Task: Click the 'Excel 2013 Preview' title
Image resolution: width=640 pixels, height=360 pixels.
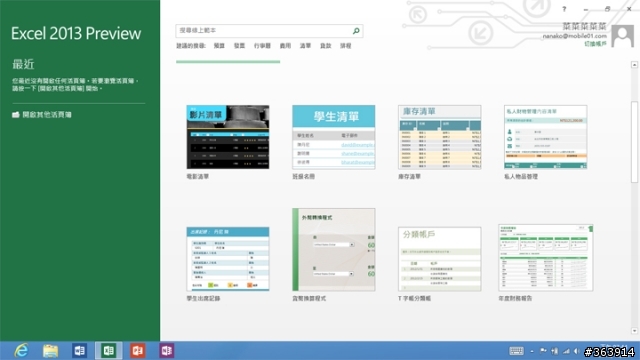Action: click(x=76, y=33)
